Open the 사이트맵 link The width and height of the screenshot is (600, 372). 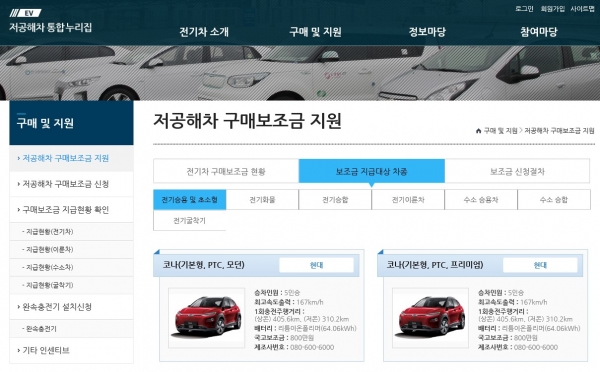pos(582,9)
